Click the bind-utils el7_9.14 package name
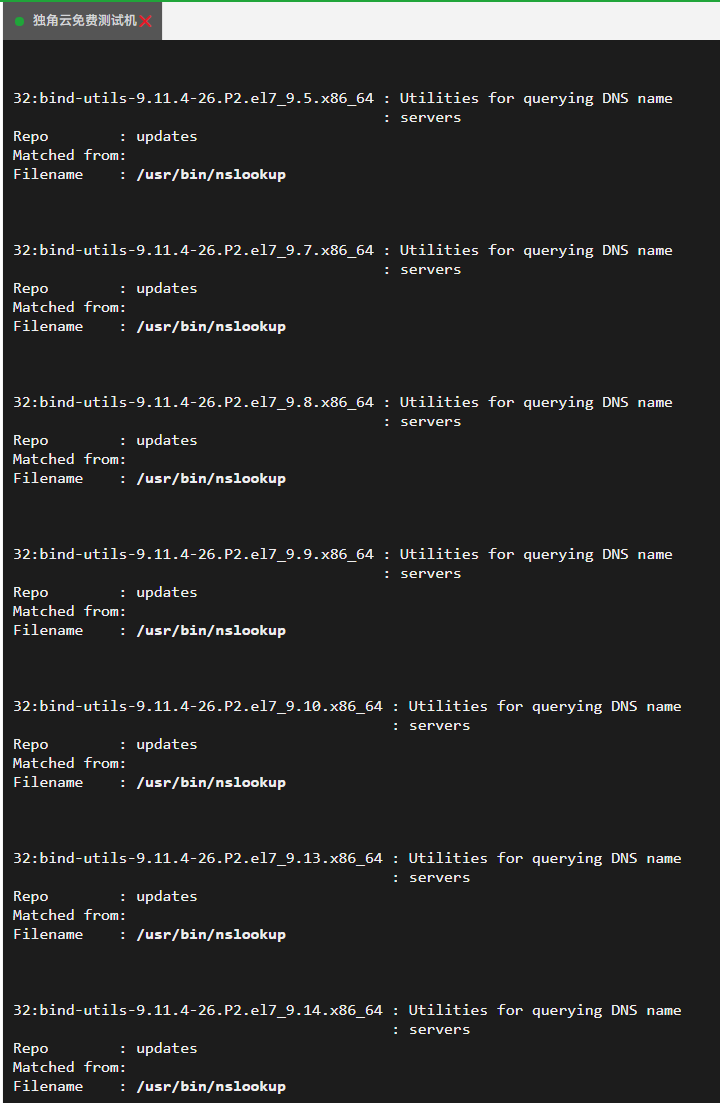Image resolution: width=720 pixels, height=1103 pixels. point(198,1010)
